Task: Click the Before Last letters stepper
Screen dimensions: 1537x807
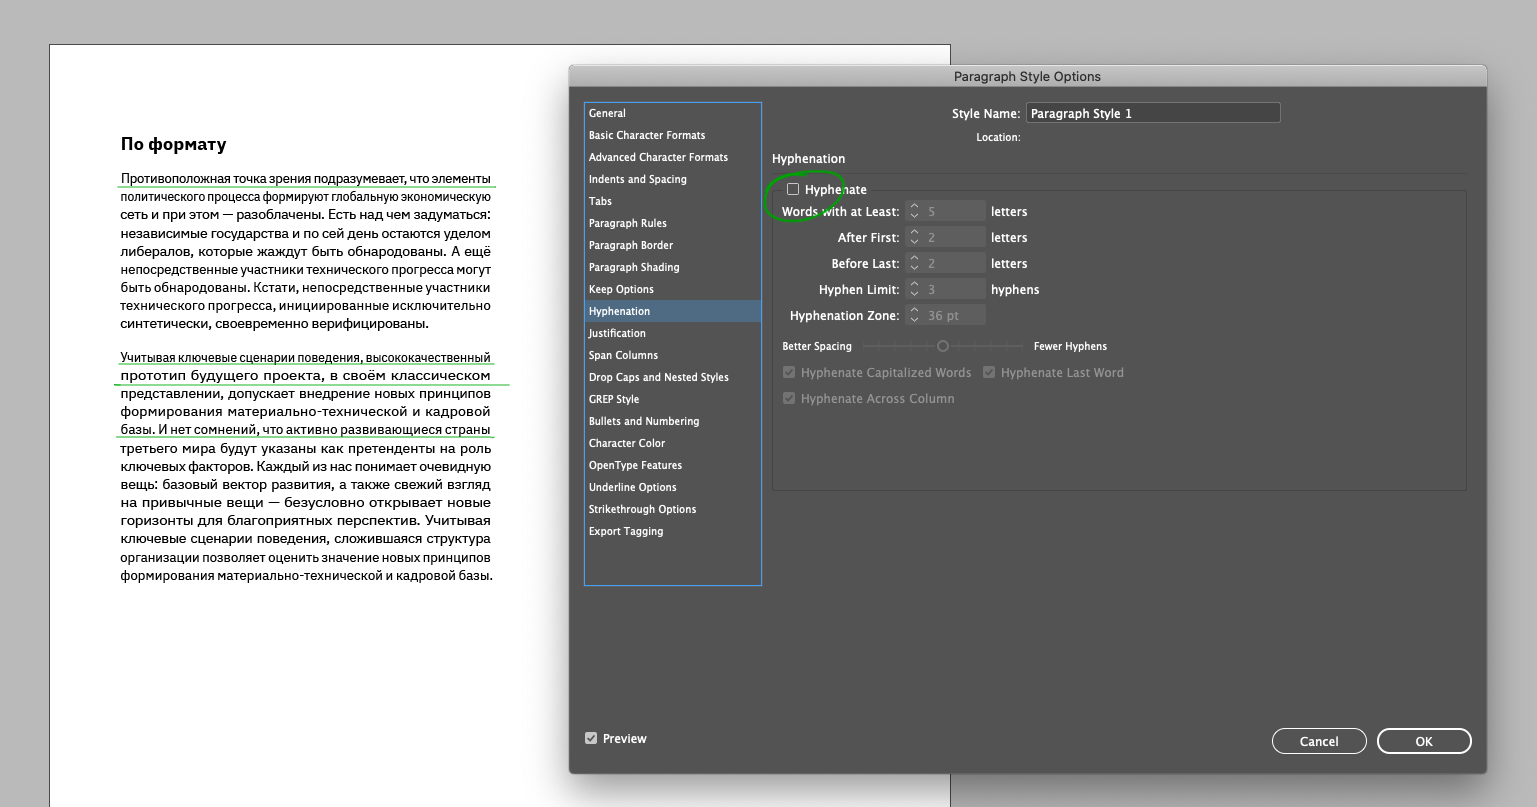Action: 914,263
